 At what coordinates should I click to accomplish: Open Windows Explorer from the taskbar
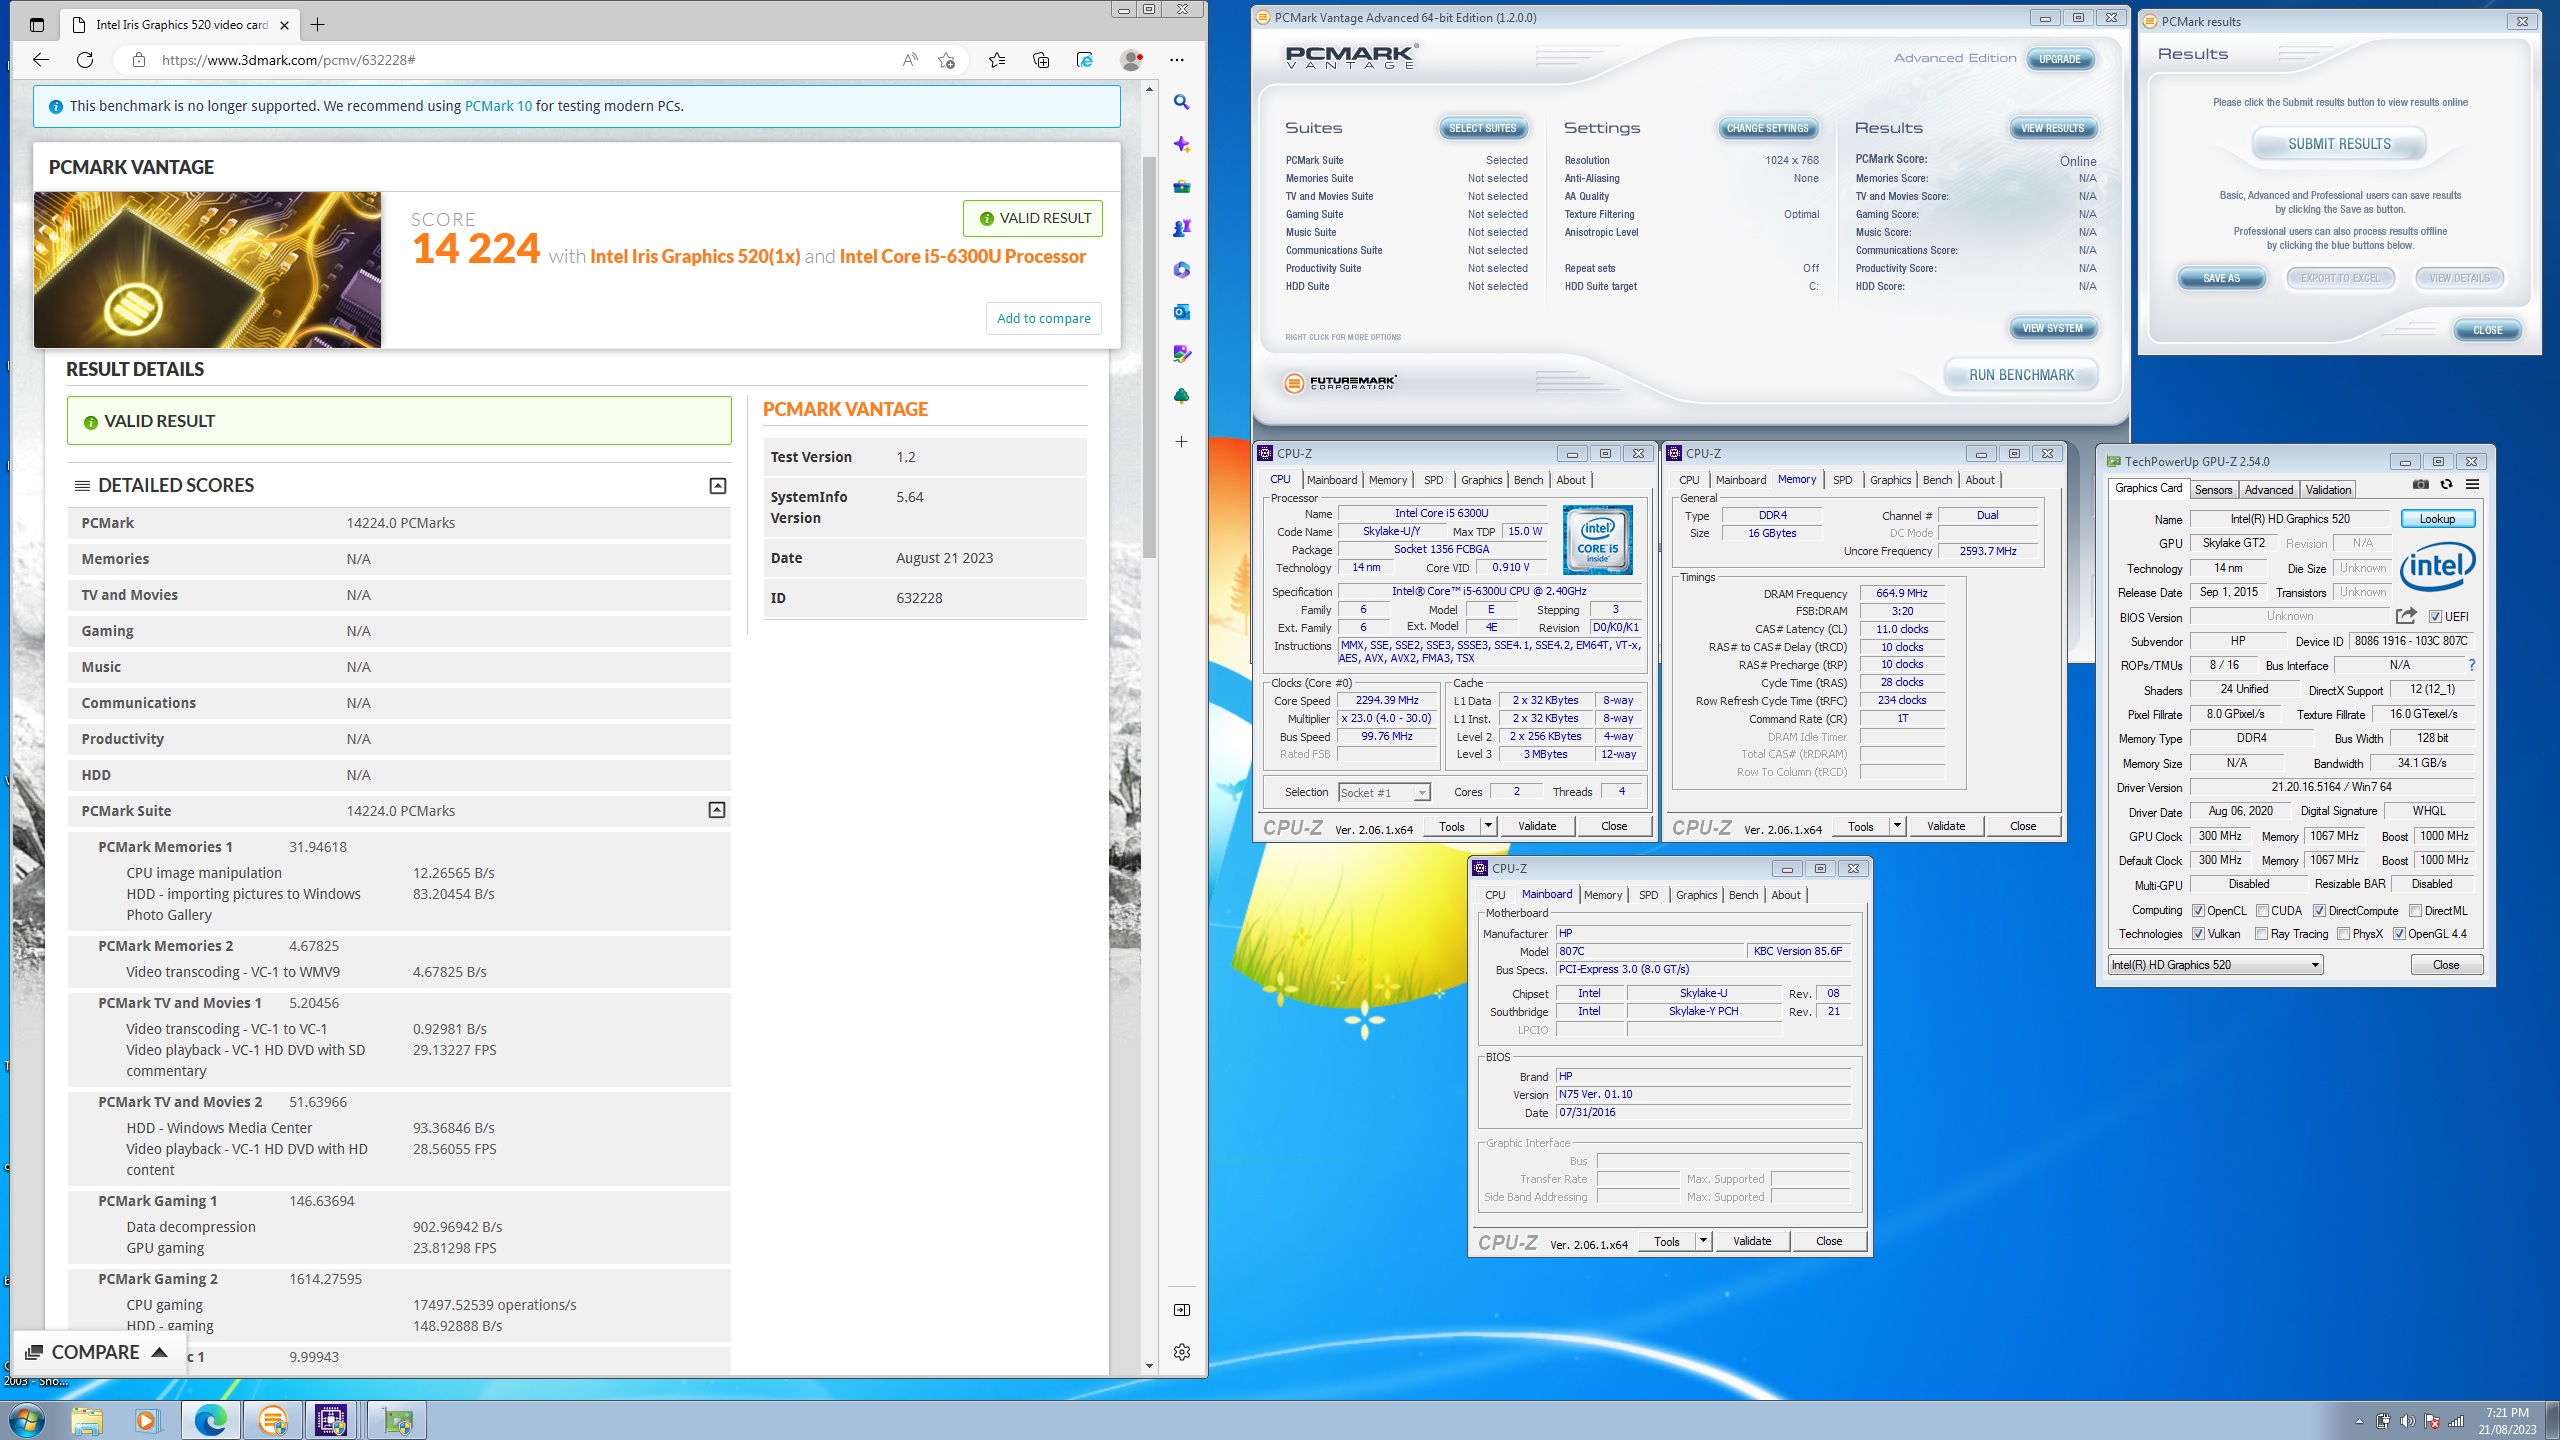87,1420
